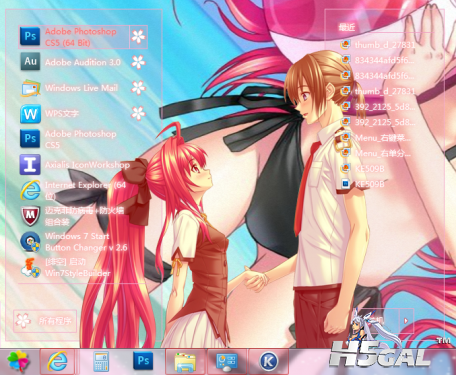The height and width of the screenshot is (375, 456).
Task: Open Calculator from the taskbar
Action: (101, 361)
